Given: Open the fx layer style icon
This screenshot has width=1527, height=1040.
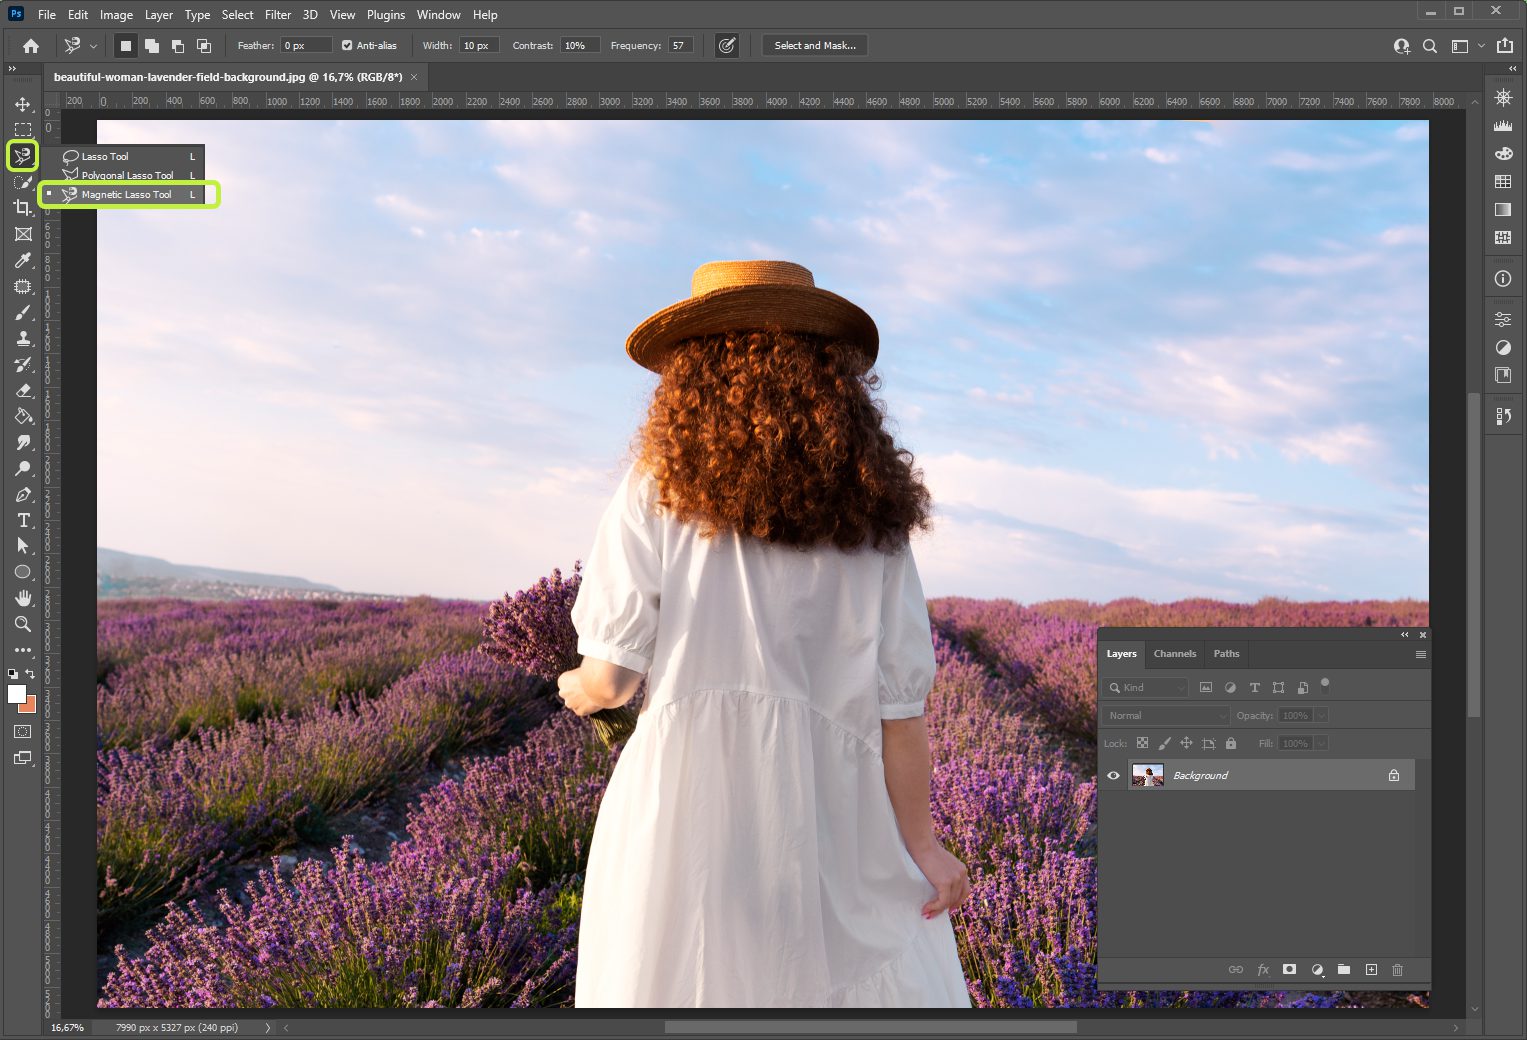Looking at the screenshot, I should click(x=1263, y=970).
